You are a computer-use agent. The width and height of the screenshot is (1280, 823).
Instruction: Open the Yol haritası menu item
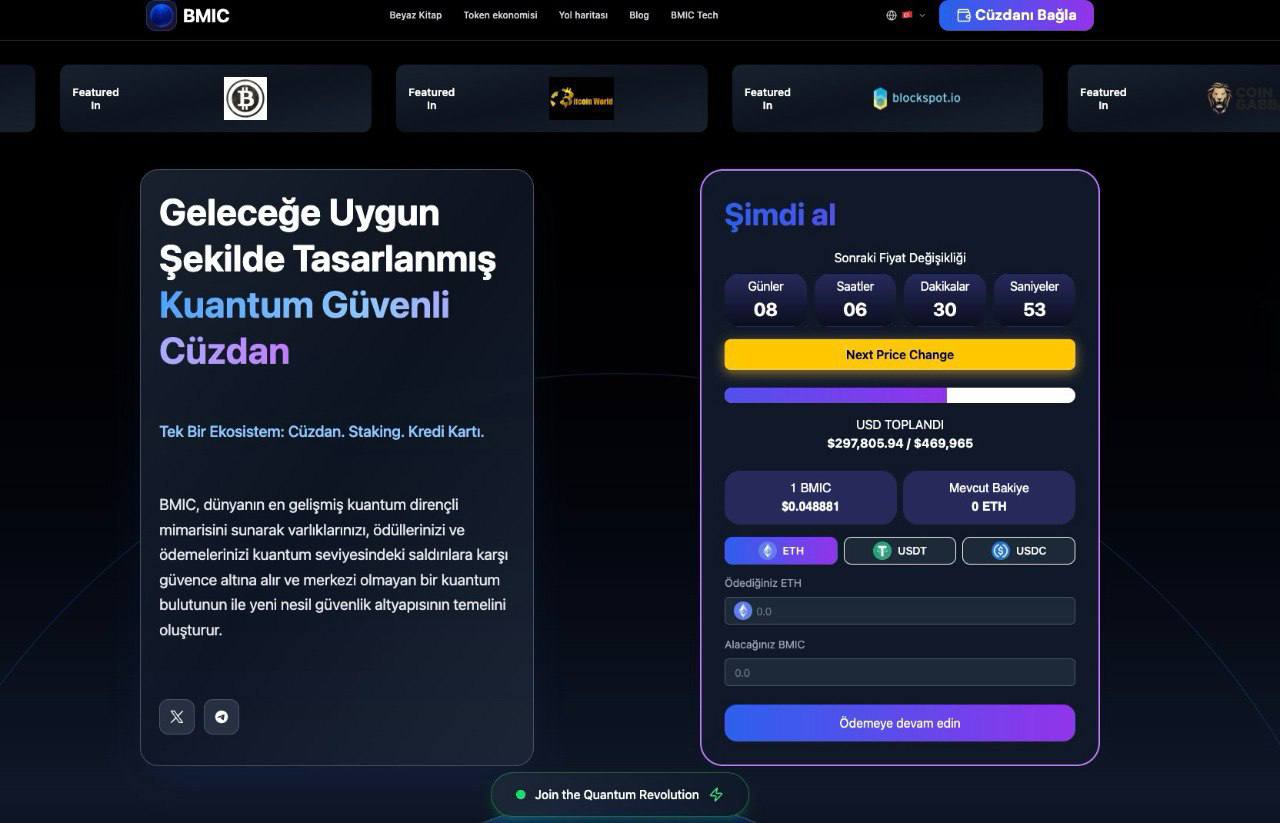tap(583, 15)
